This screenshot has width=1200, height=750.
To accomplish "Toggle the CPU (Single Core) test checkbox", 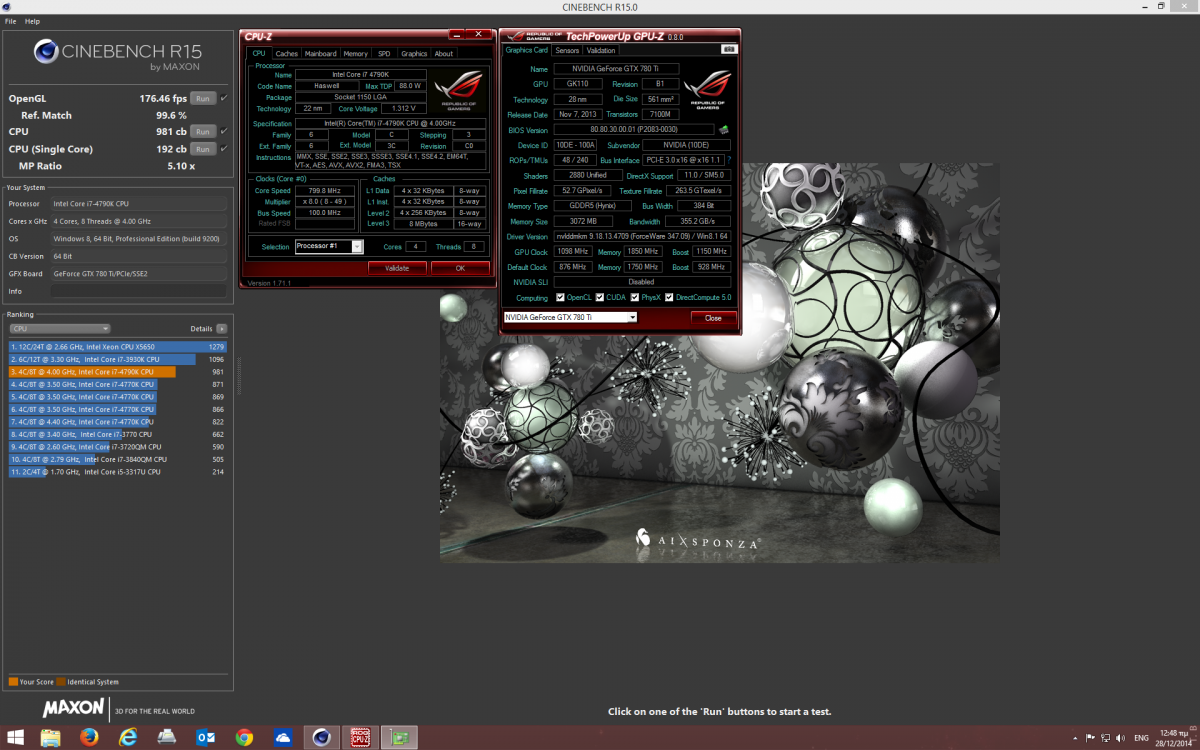I will 224,148.
